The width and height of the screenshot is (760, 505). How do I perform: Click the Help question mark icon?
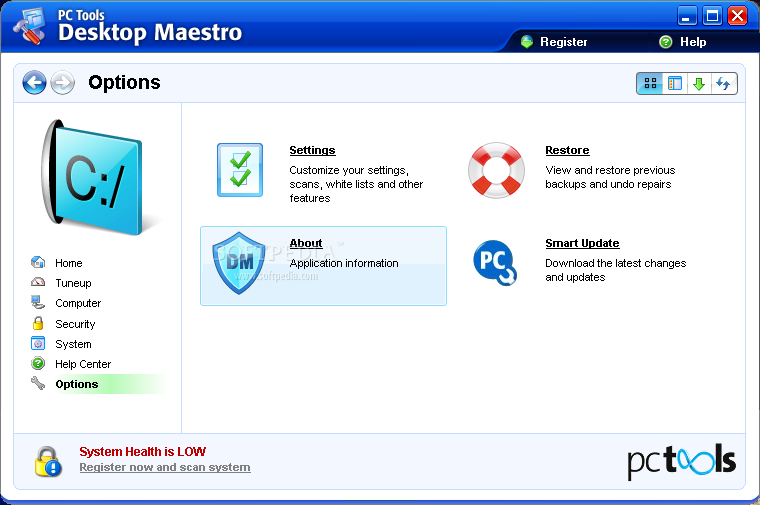[666, 42]
